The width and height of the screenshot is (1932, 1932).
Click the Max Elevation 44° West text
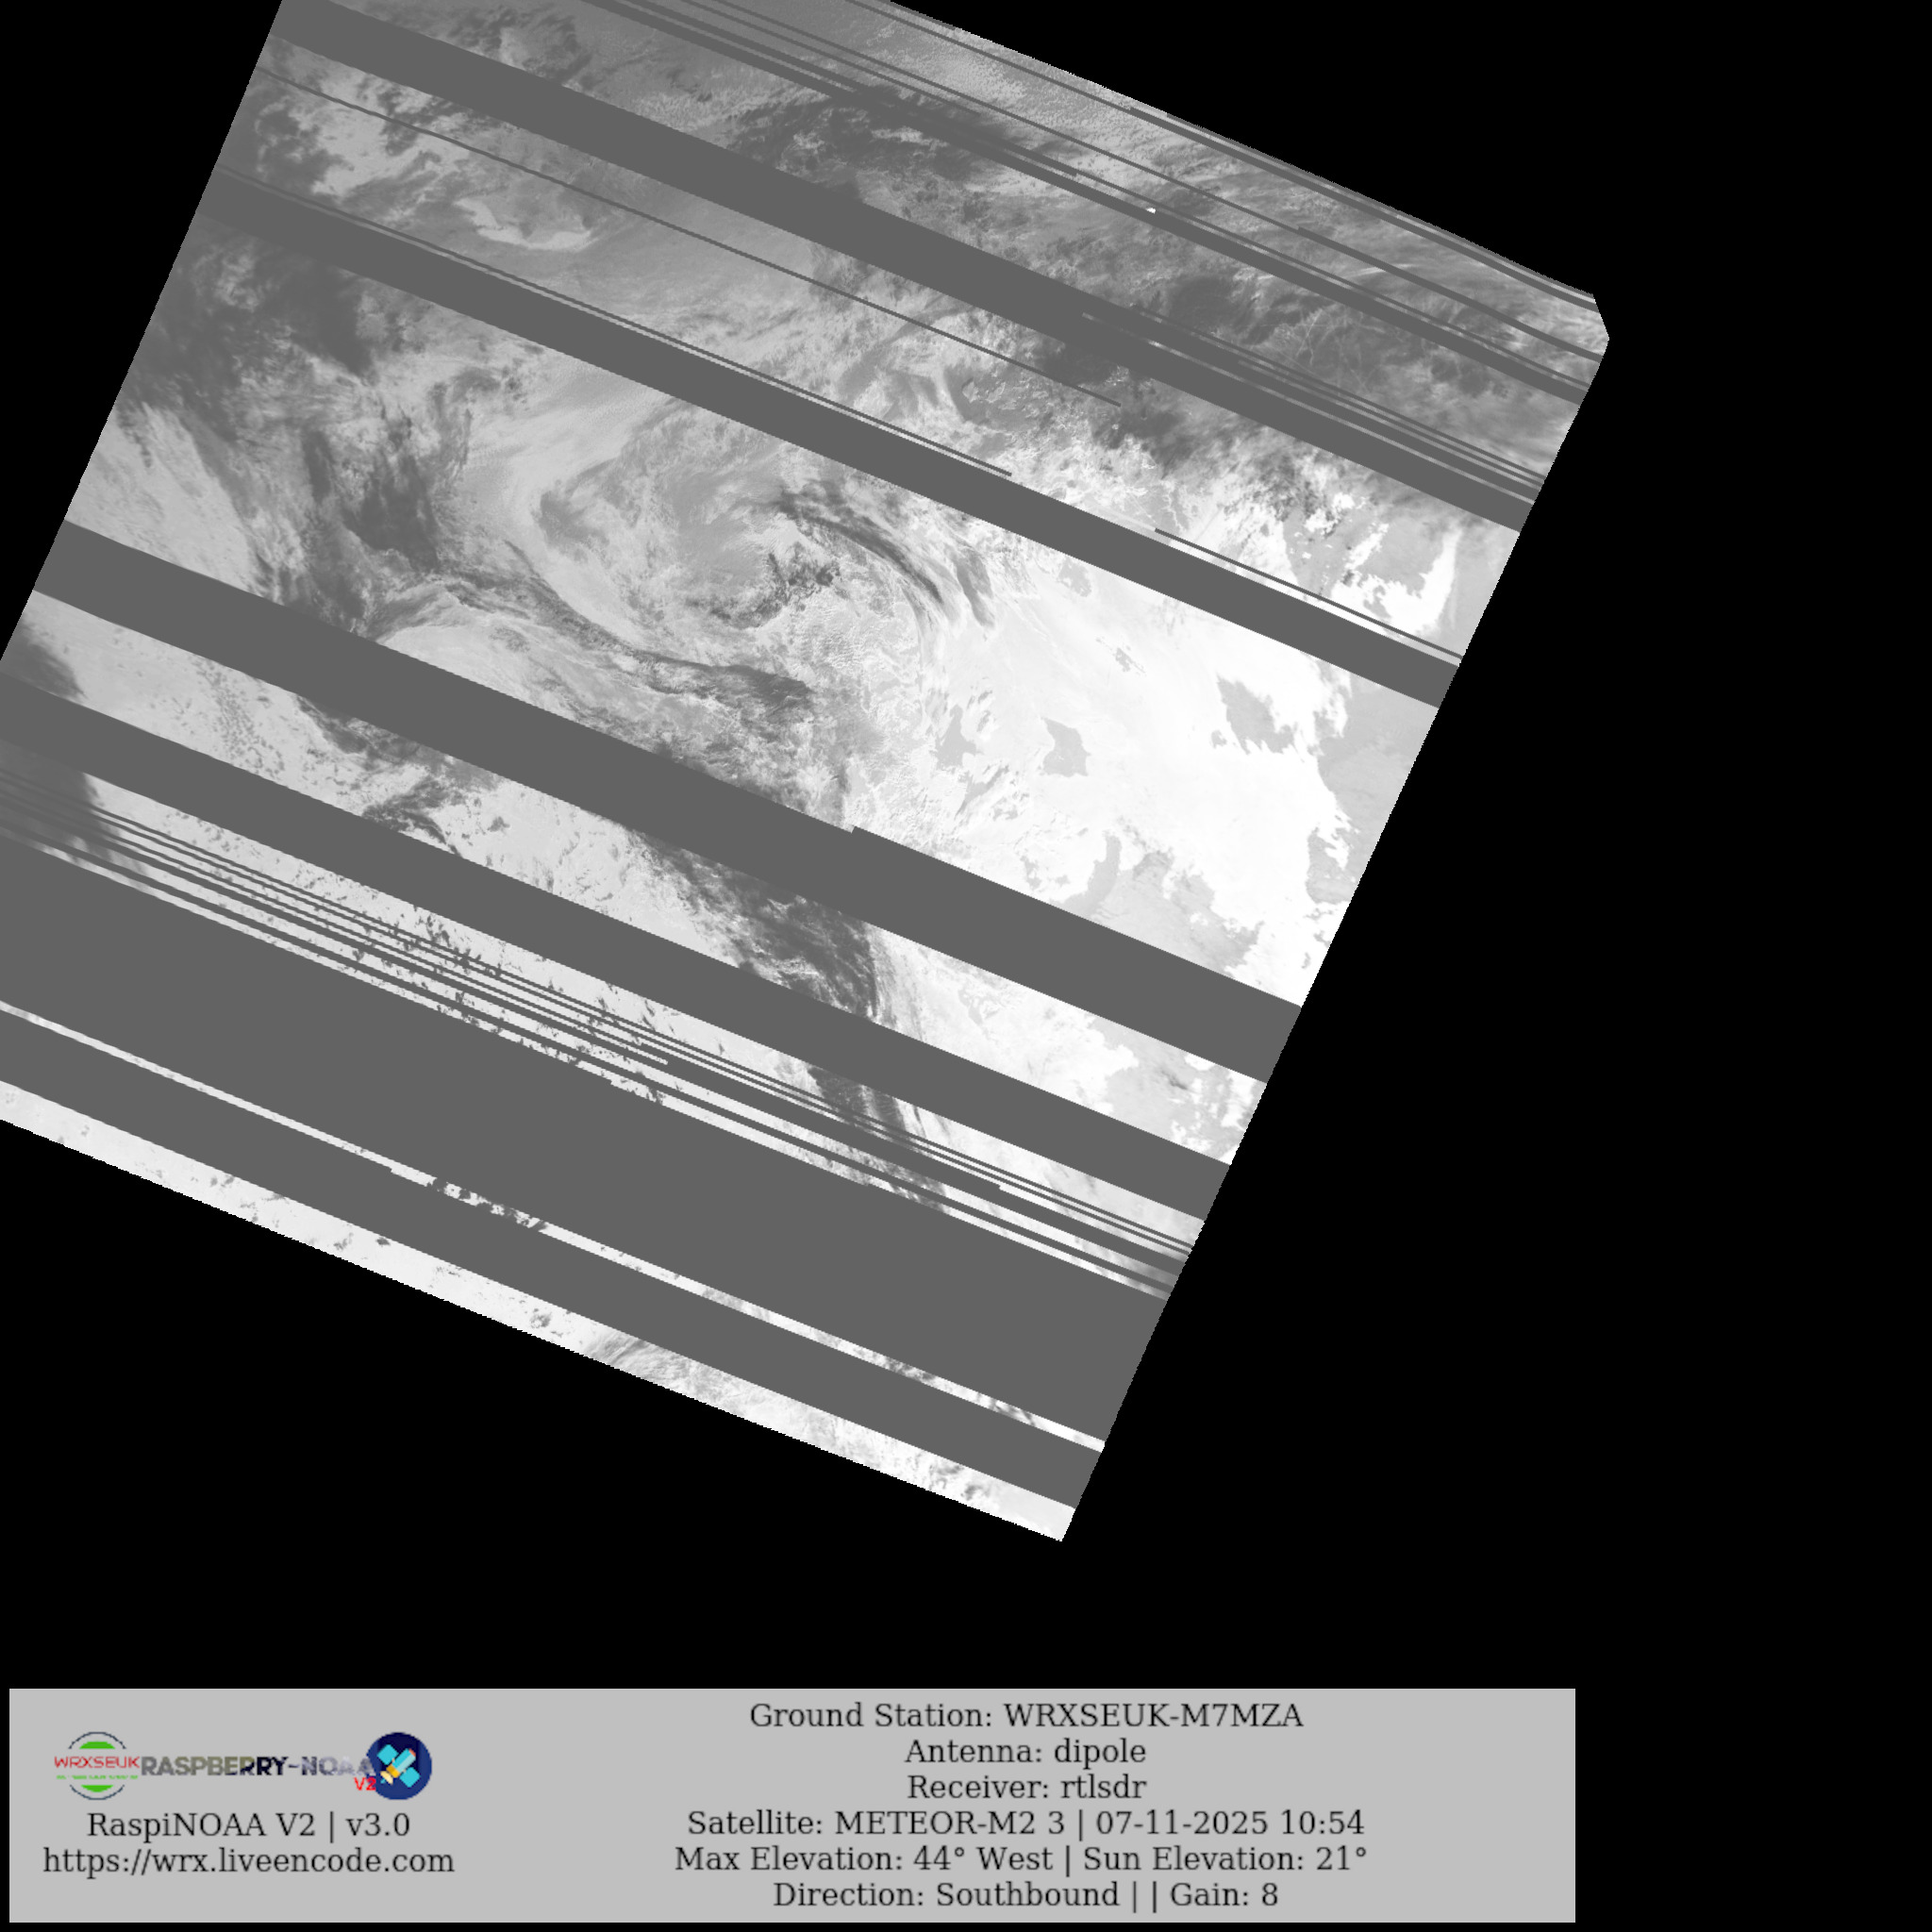pyautogui.click(x=863, y=1859)
